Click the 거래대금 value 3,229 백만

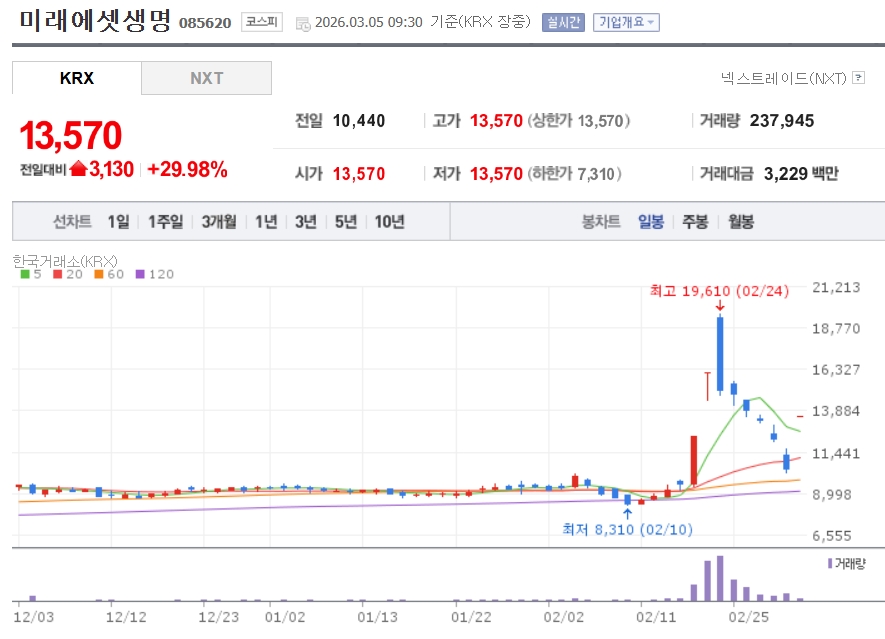(x=801, y=173)
